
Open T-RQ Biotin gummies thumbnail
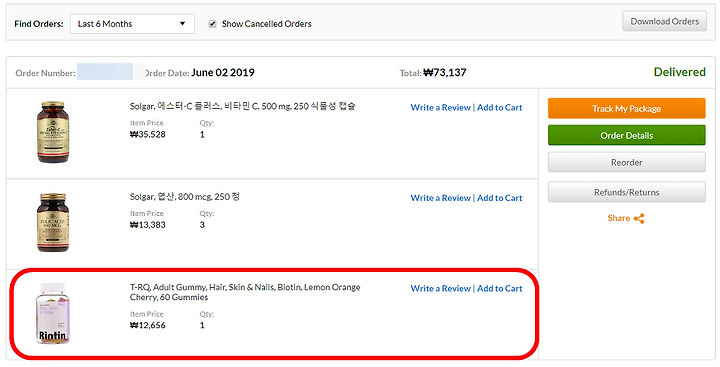pos(53,313)
